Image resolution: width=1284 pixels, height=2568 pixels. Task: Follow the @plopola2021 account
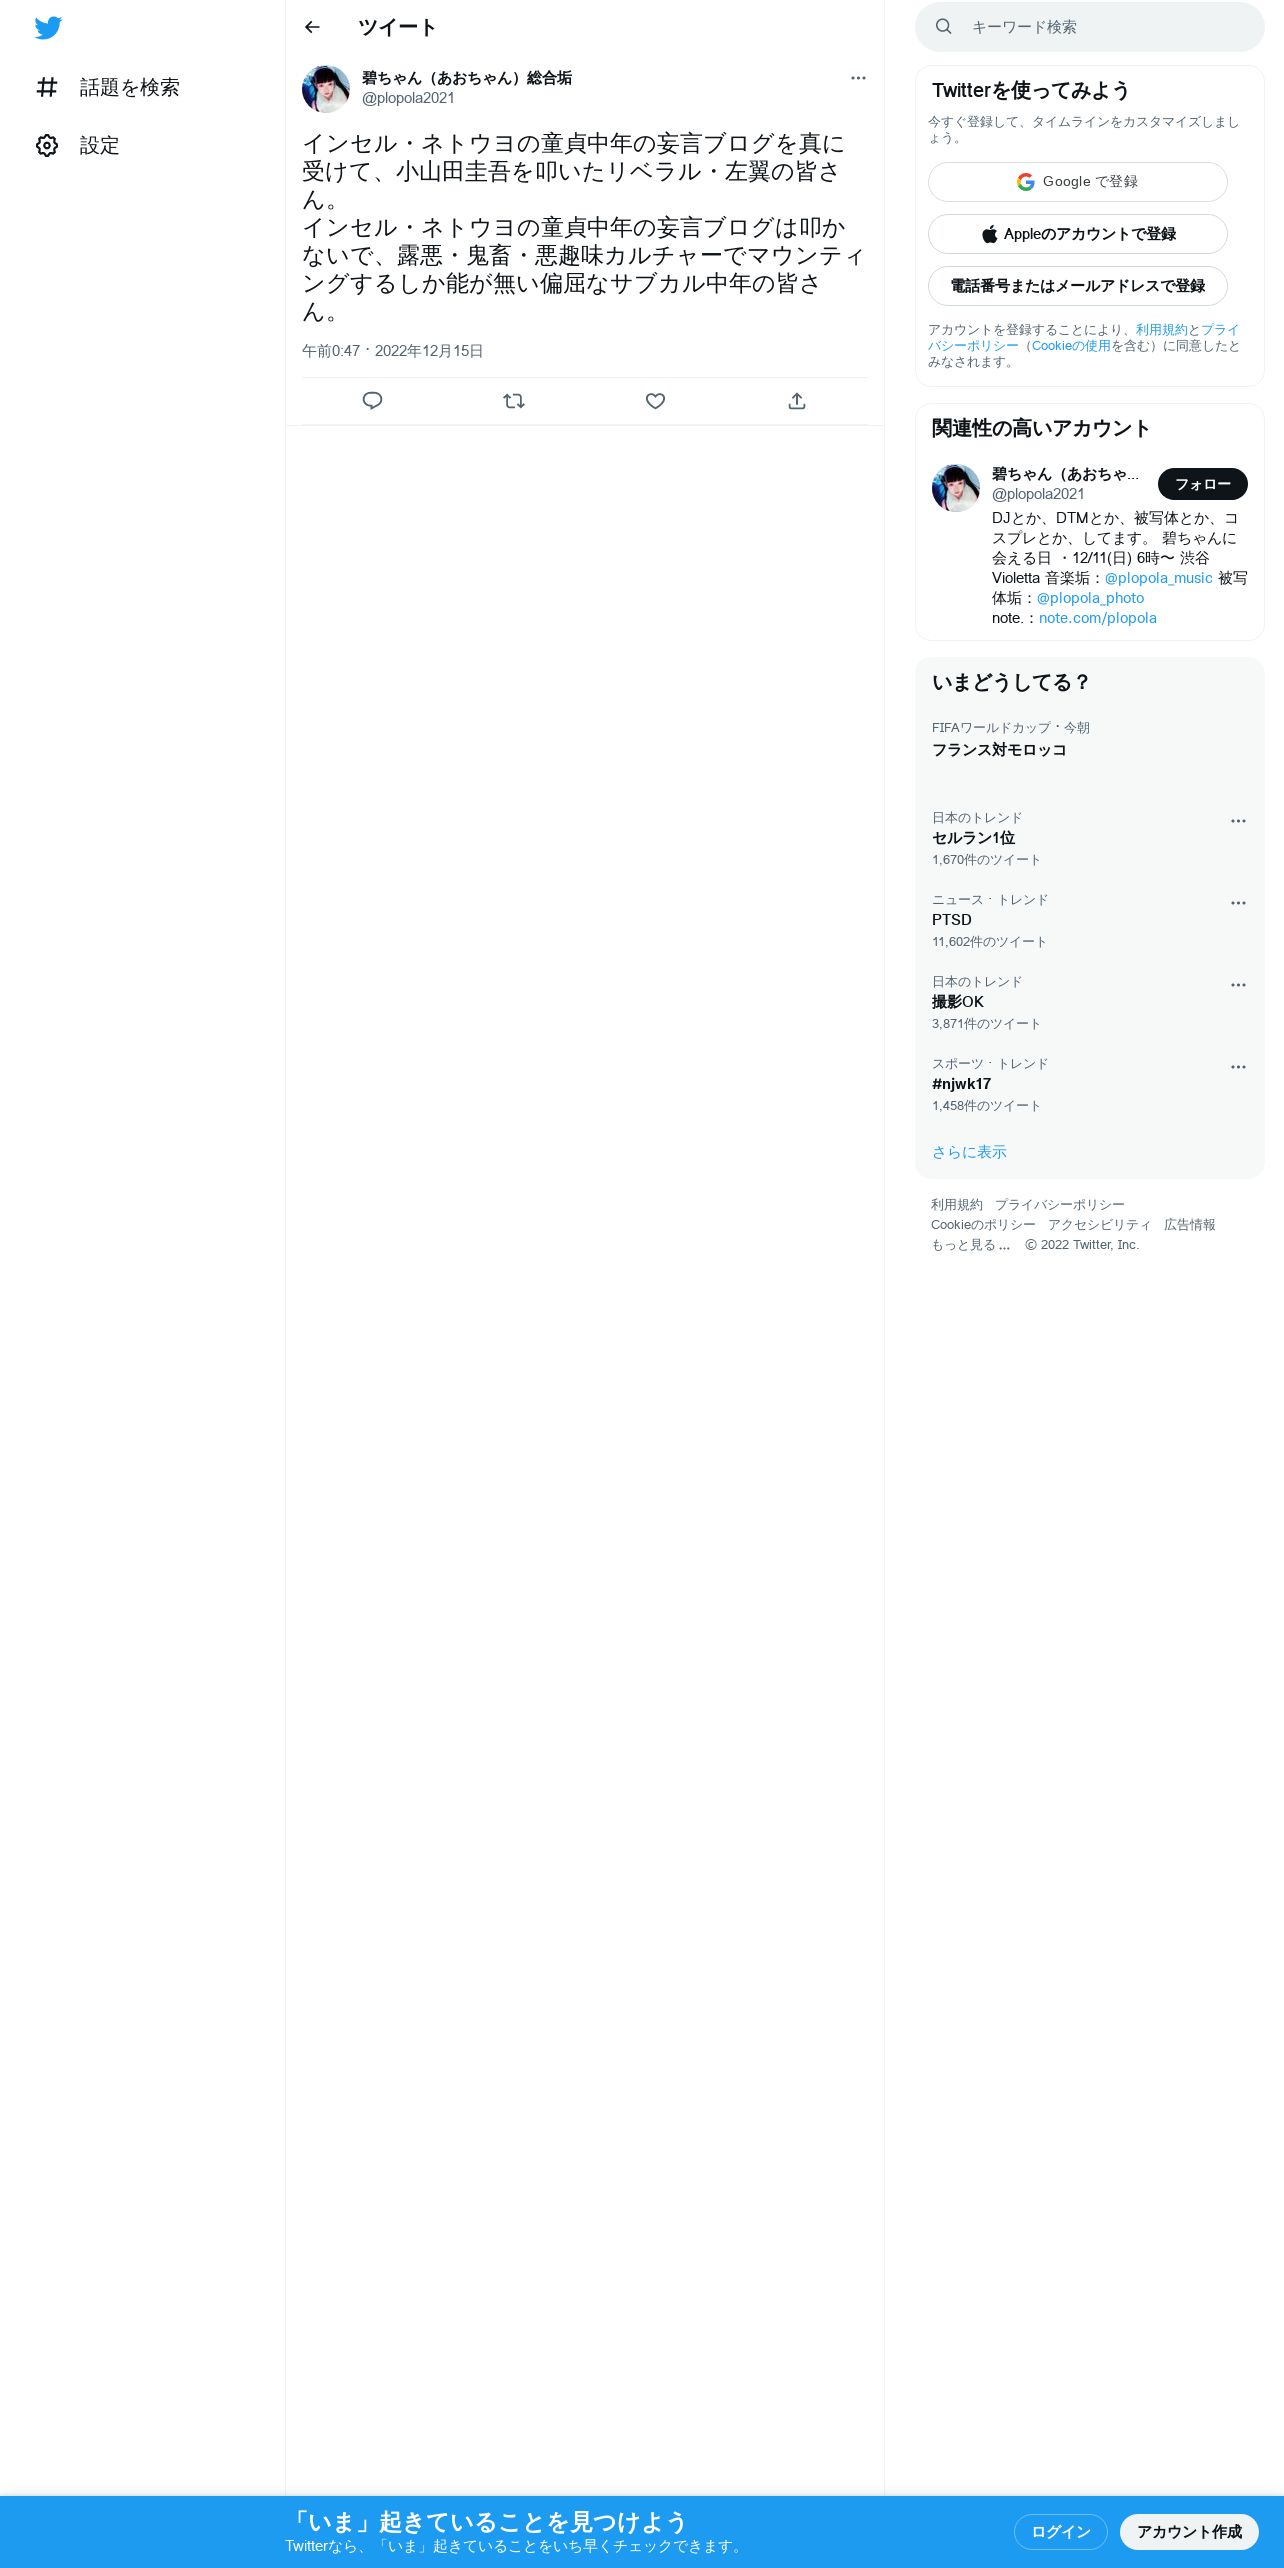pyautogui.click(x=1203, y=484)
